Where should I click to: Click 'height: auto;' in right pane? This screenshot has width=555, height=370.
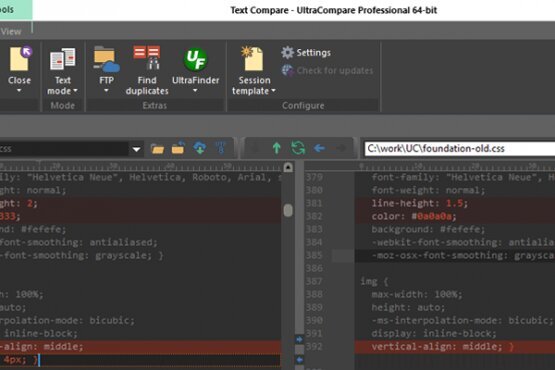click(408, 307)
